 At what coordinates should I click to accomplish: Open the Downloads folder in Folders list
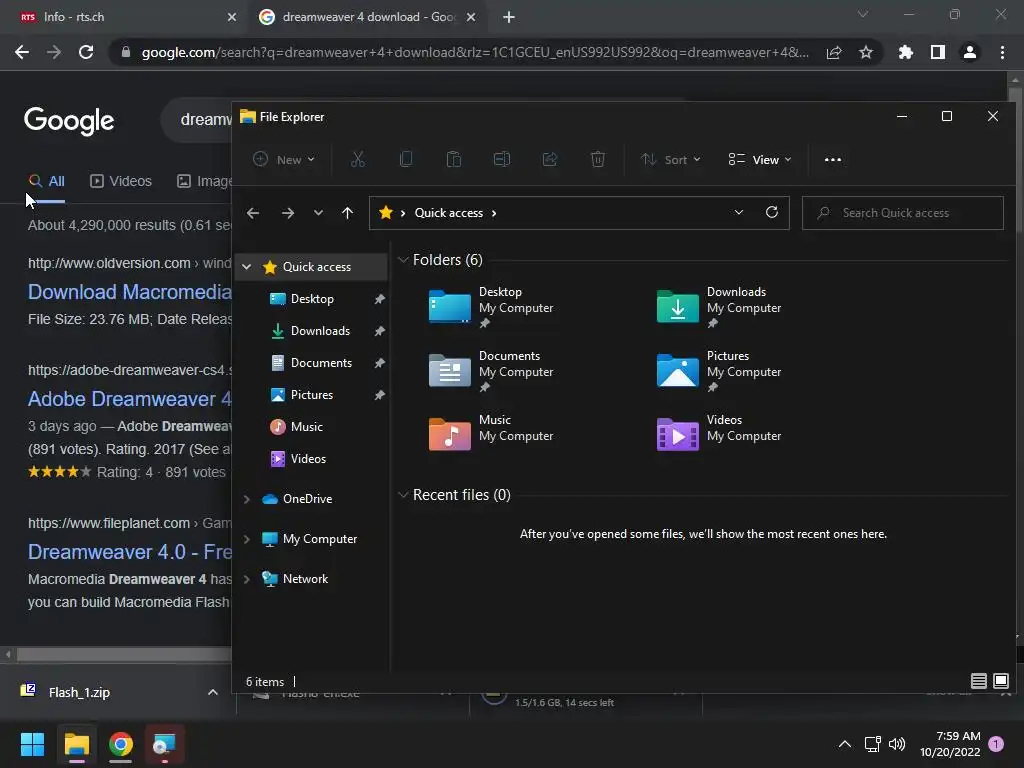click(719, 306)
